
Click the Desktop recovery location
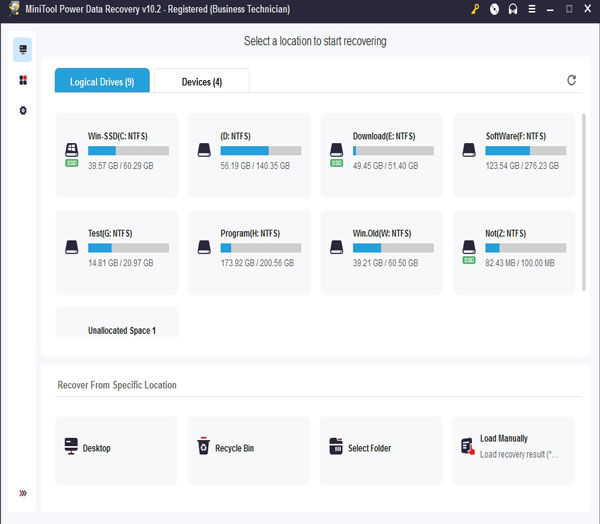click(x=116, y=450)
